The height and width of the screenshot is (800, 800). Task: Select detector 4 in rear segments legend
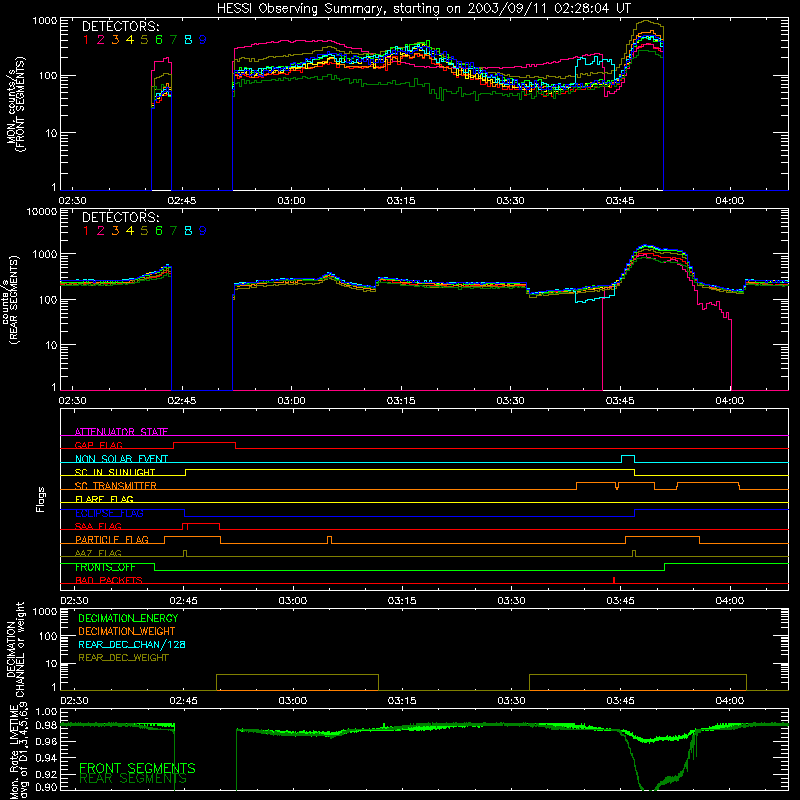(130, 231)
